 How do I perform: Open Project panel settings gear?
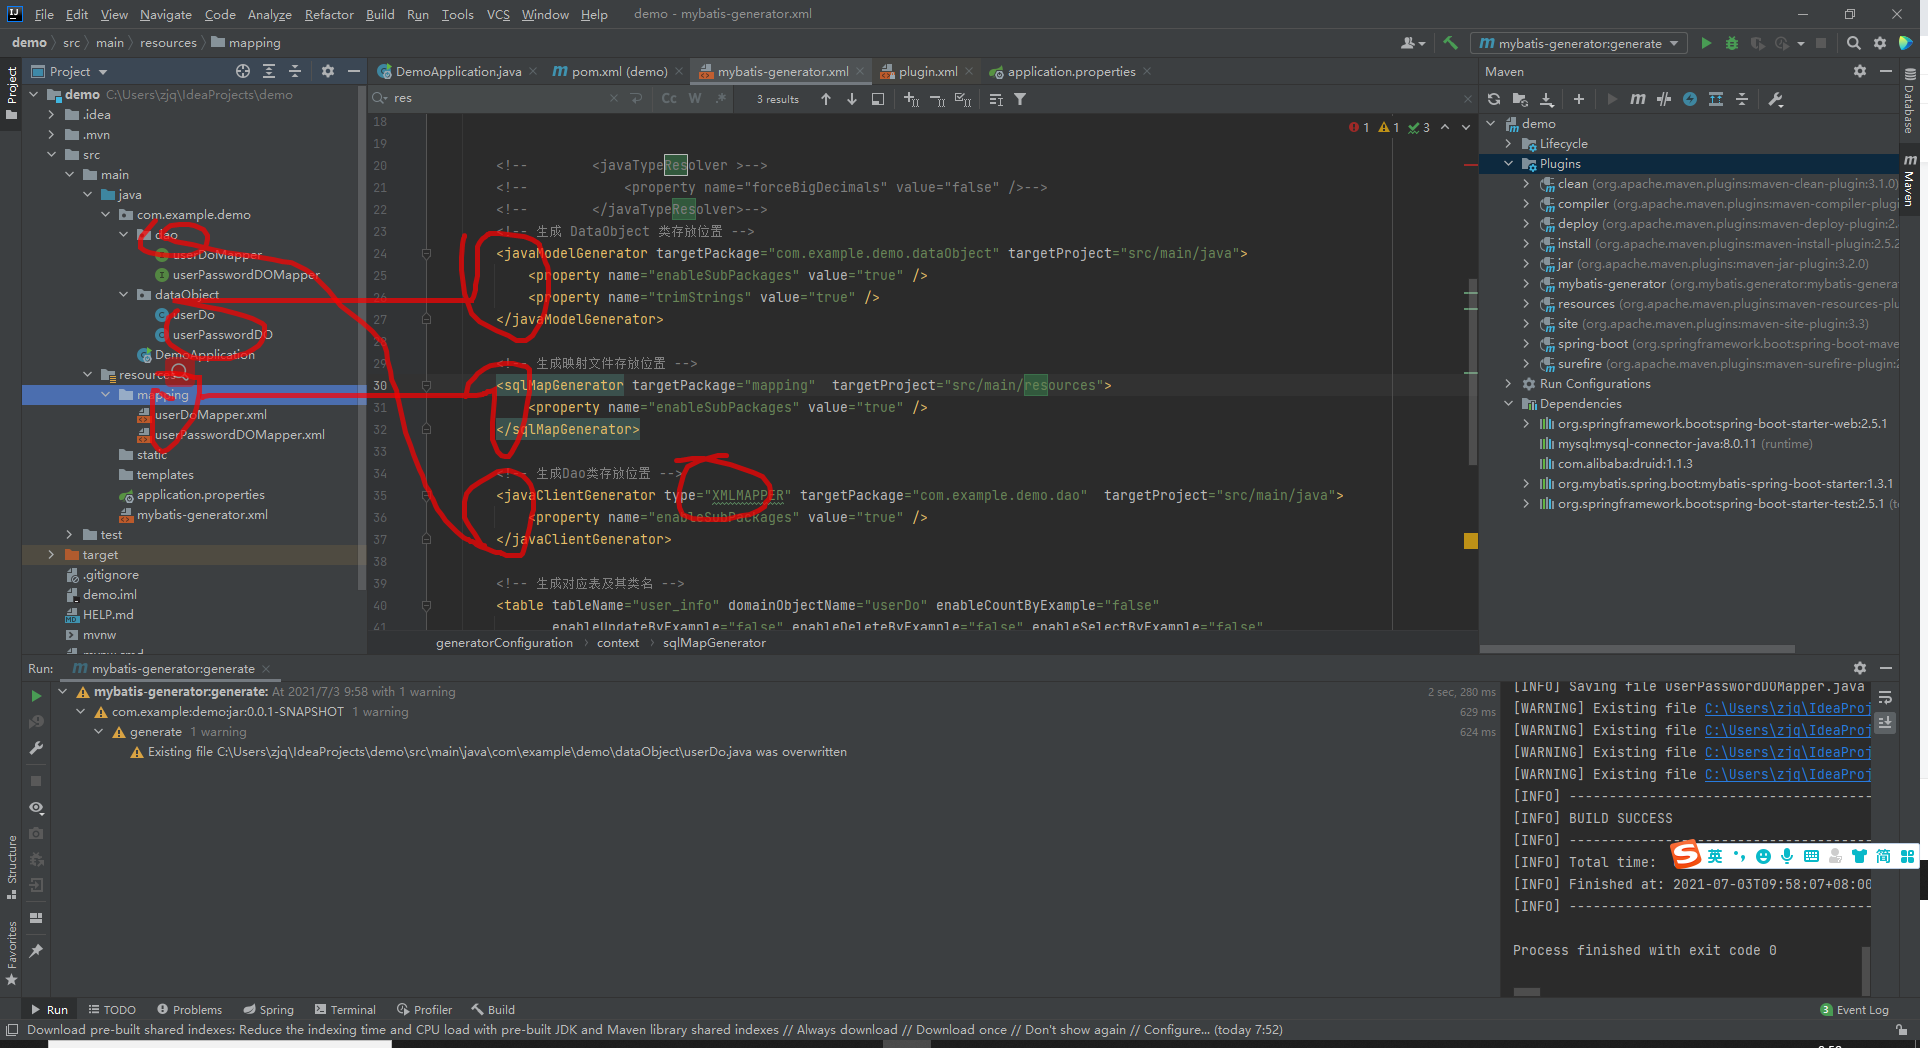pyautogui.click(x=327, y=71)
